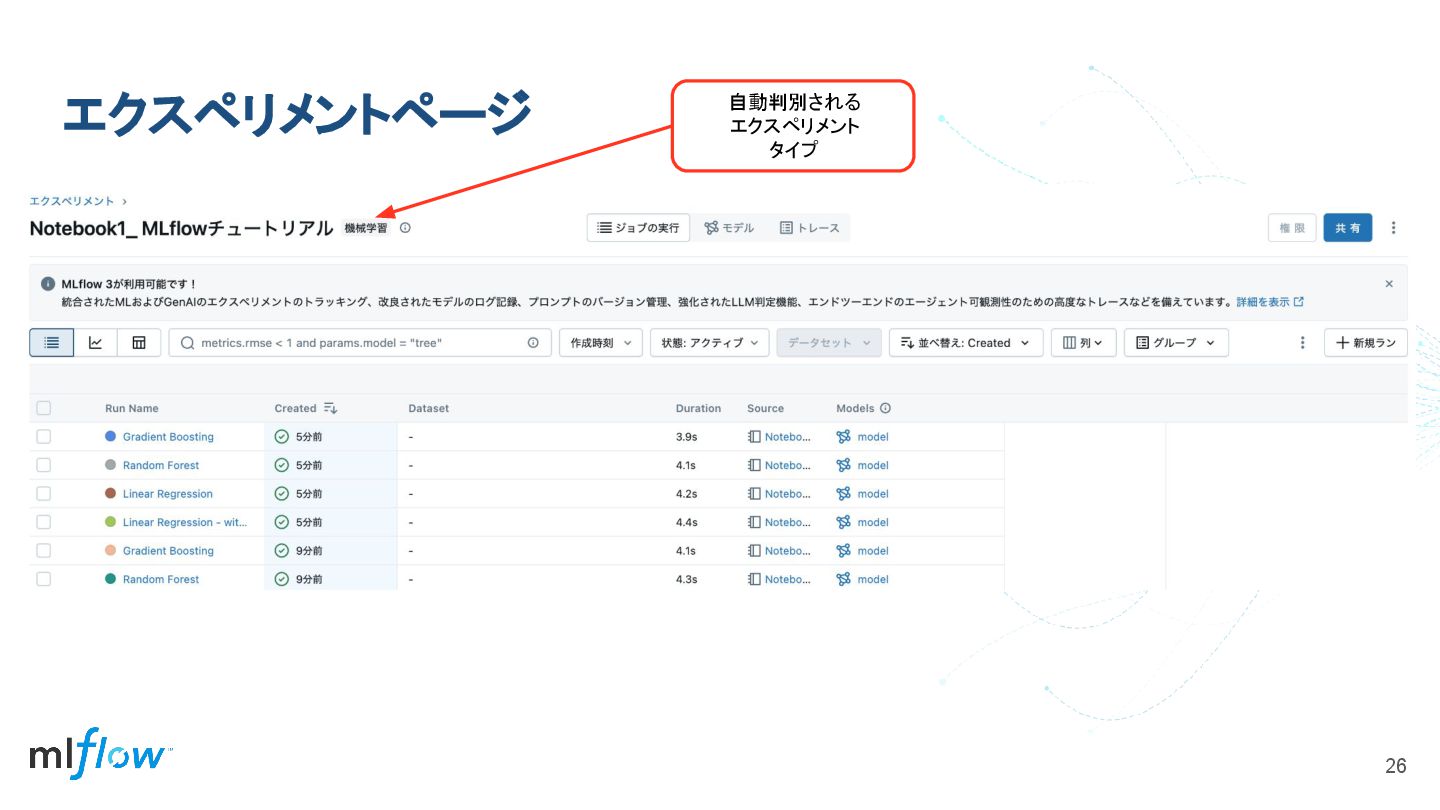Select all runs with header checkbox
1440x810 pixels.
point(43,408)
